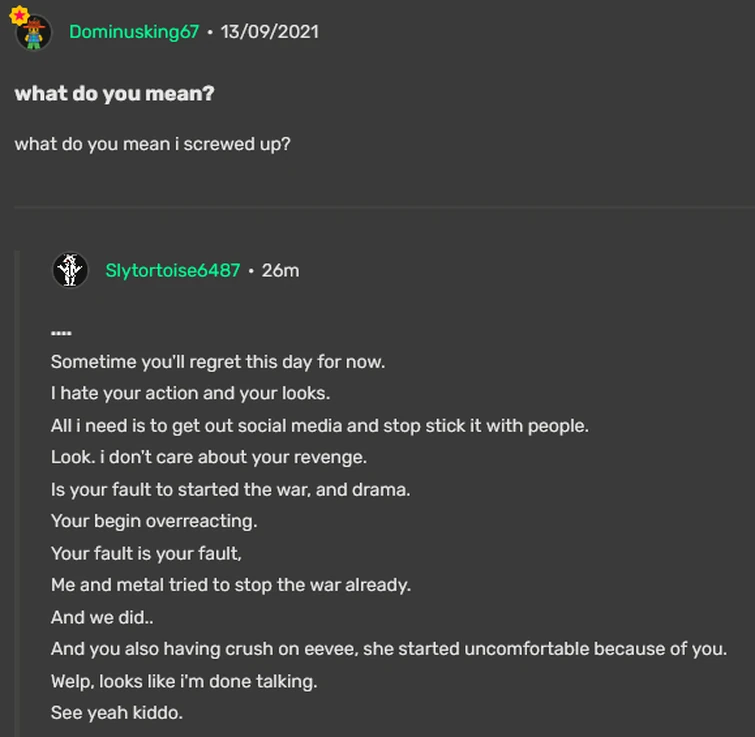The image size is (755, 737).
Task: Click the 26m reply timestamp
Action: tap(280, 270)
